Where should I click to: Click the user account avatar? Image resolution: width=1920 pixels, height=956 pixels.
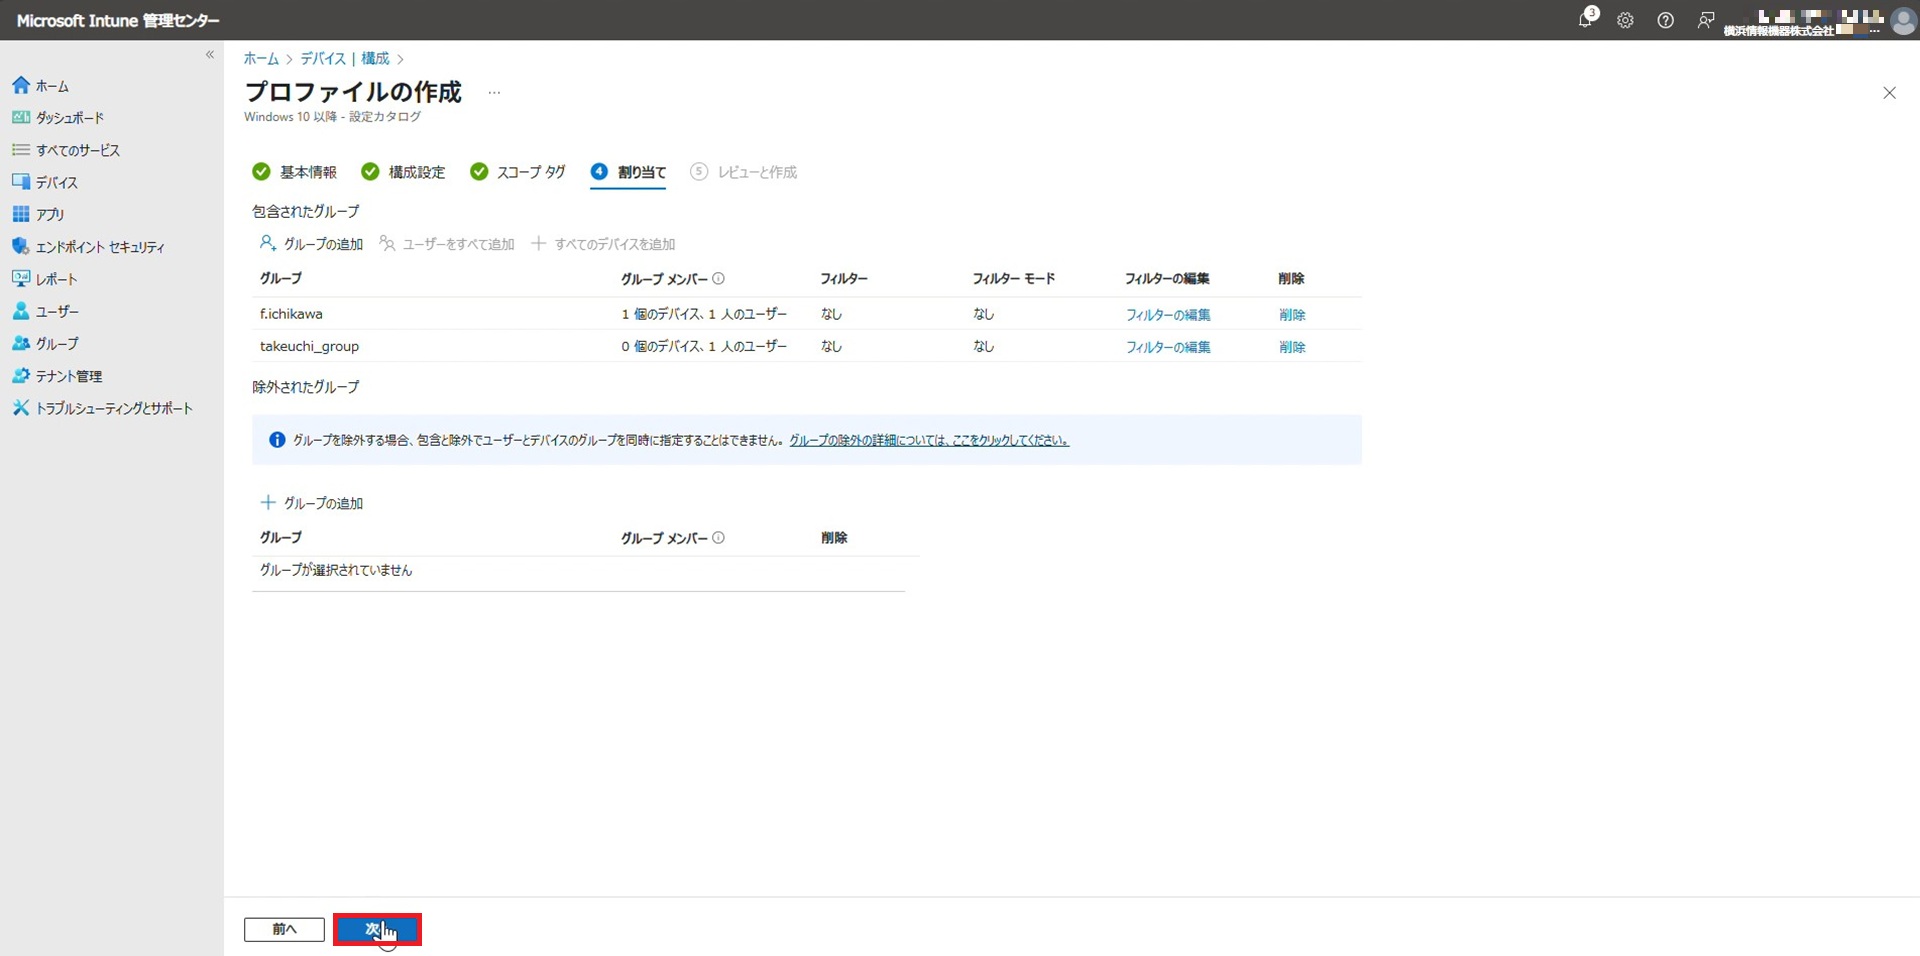pyautogui.click(x=1902, y=20)
